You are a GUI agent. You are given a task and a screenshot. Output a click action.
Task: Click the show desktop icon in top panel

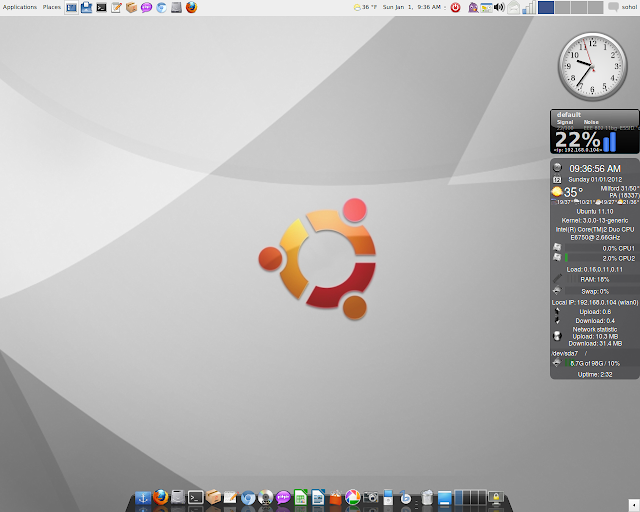pos(71,7)
